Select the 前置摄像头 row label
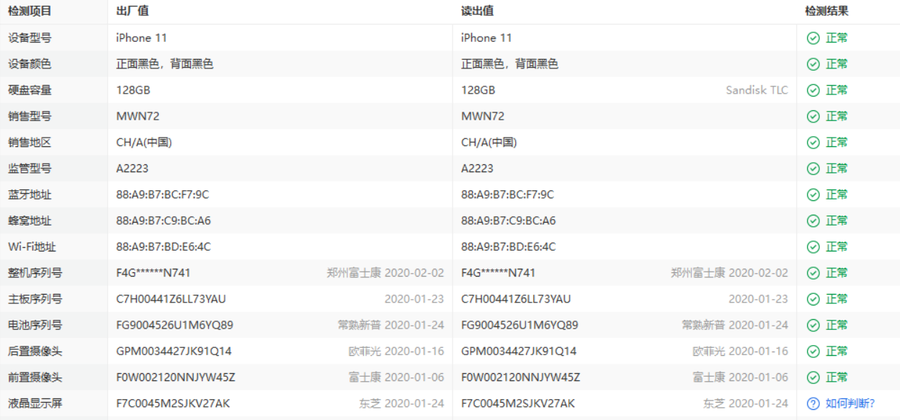This screenshot has height=420, width=900. (x=34, y=378)
